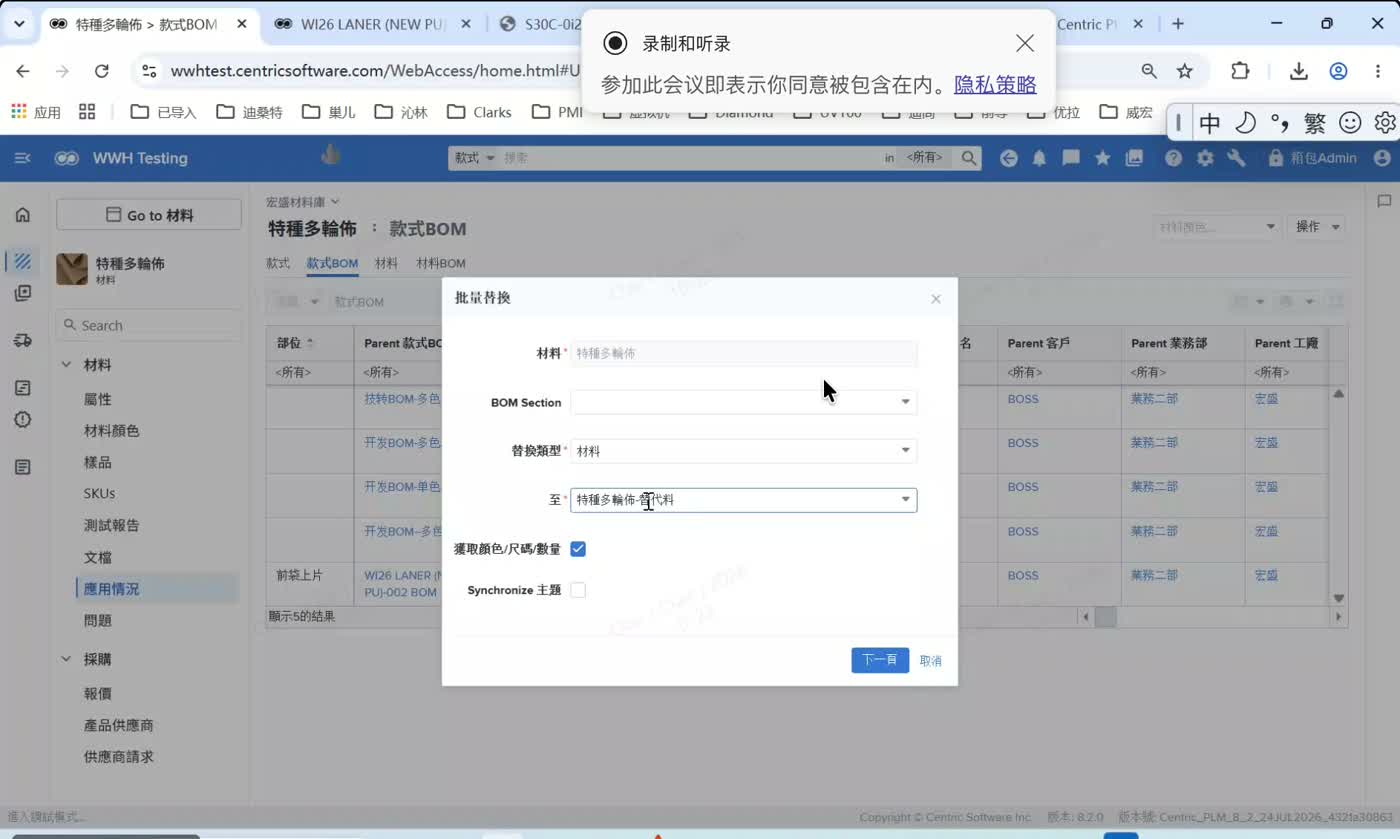Open the favorites star in the WWH header
This screenshot has width=1400, height=839.
pos(1102,158)
